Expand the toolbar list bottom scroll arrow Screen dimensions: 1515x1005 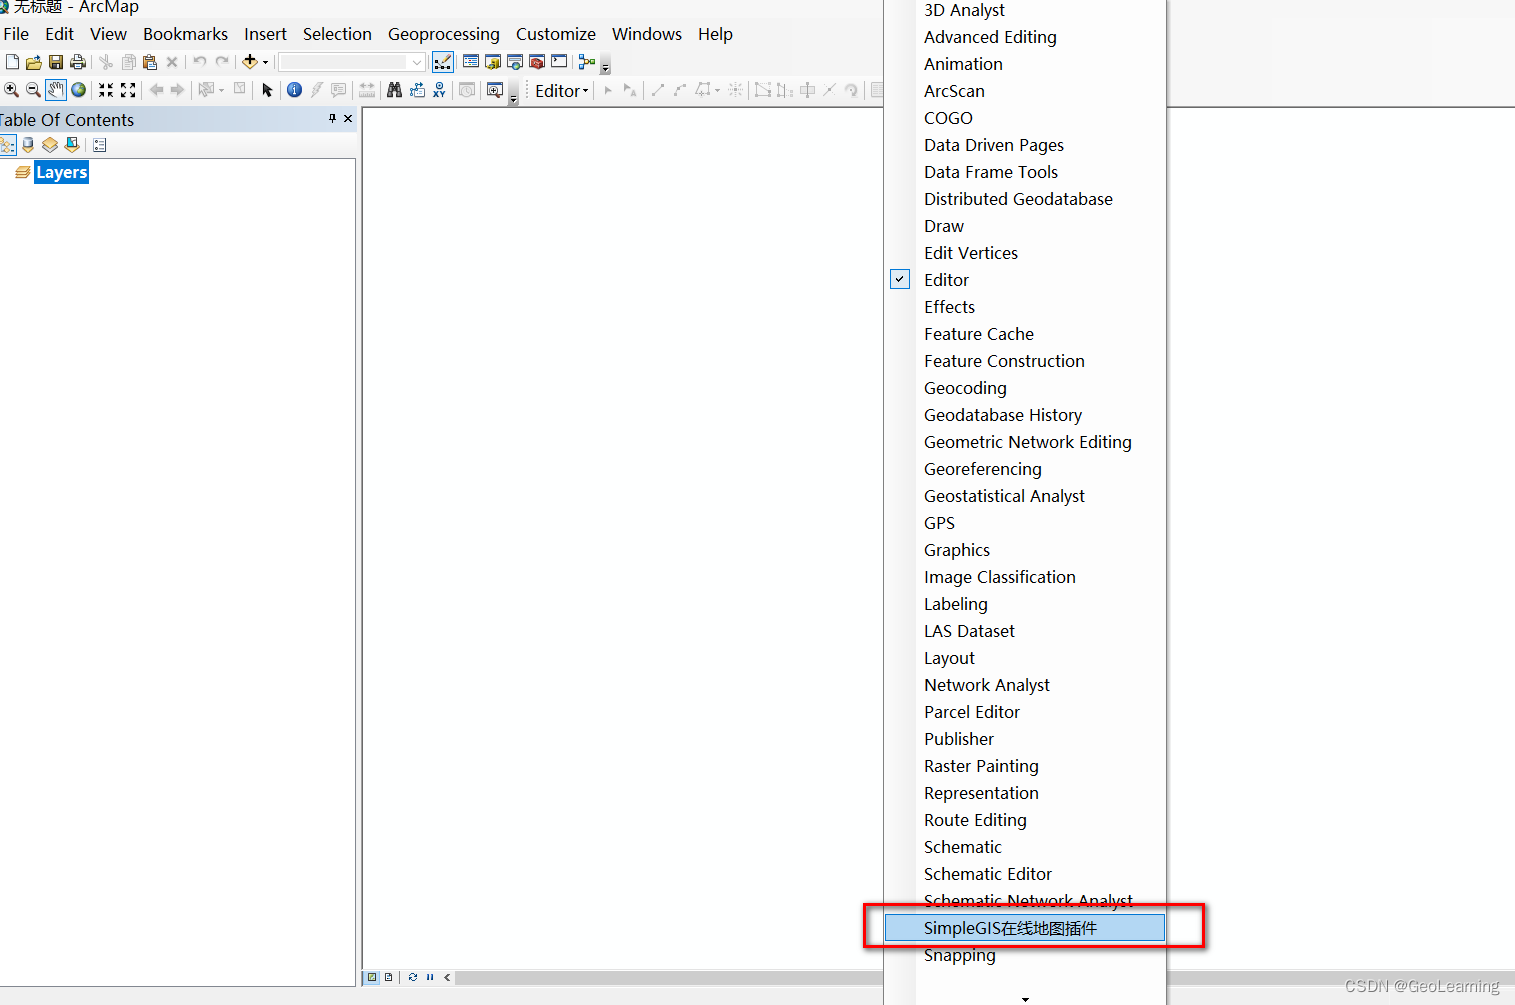(x=1025, y=998)
